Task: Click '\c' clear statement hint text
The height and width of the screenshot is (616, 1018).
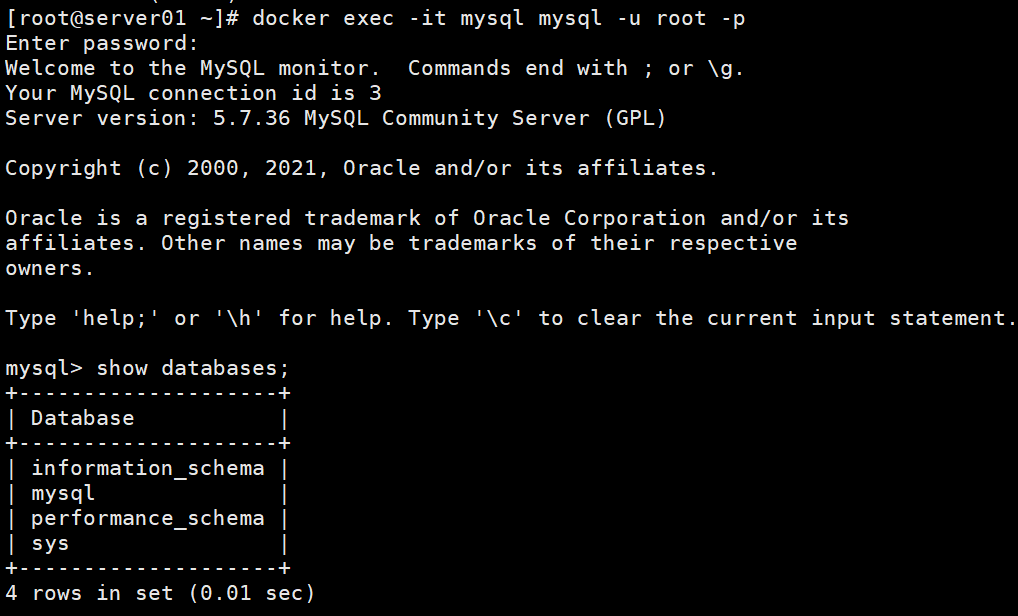Action: [x=499, y=318]
